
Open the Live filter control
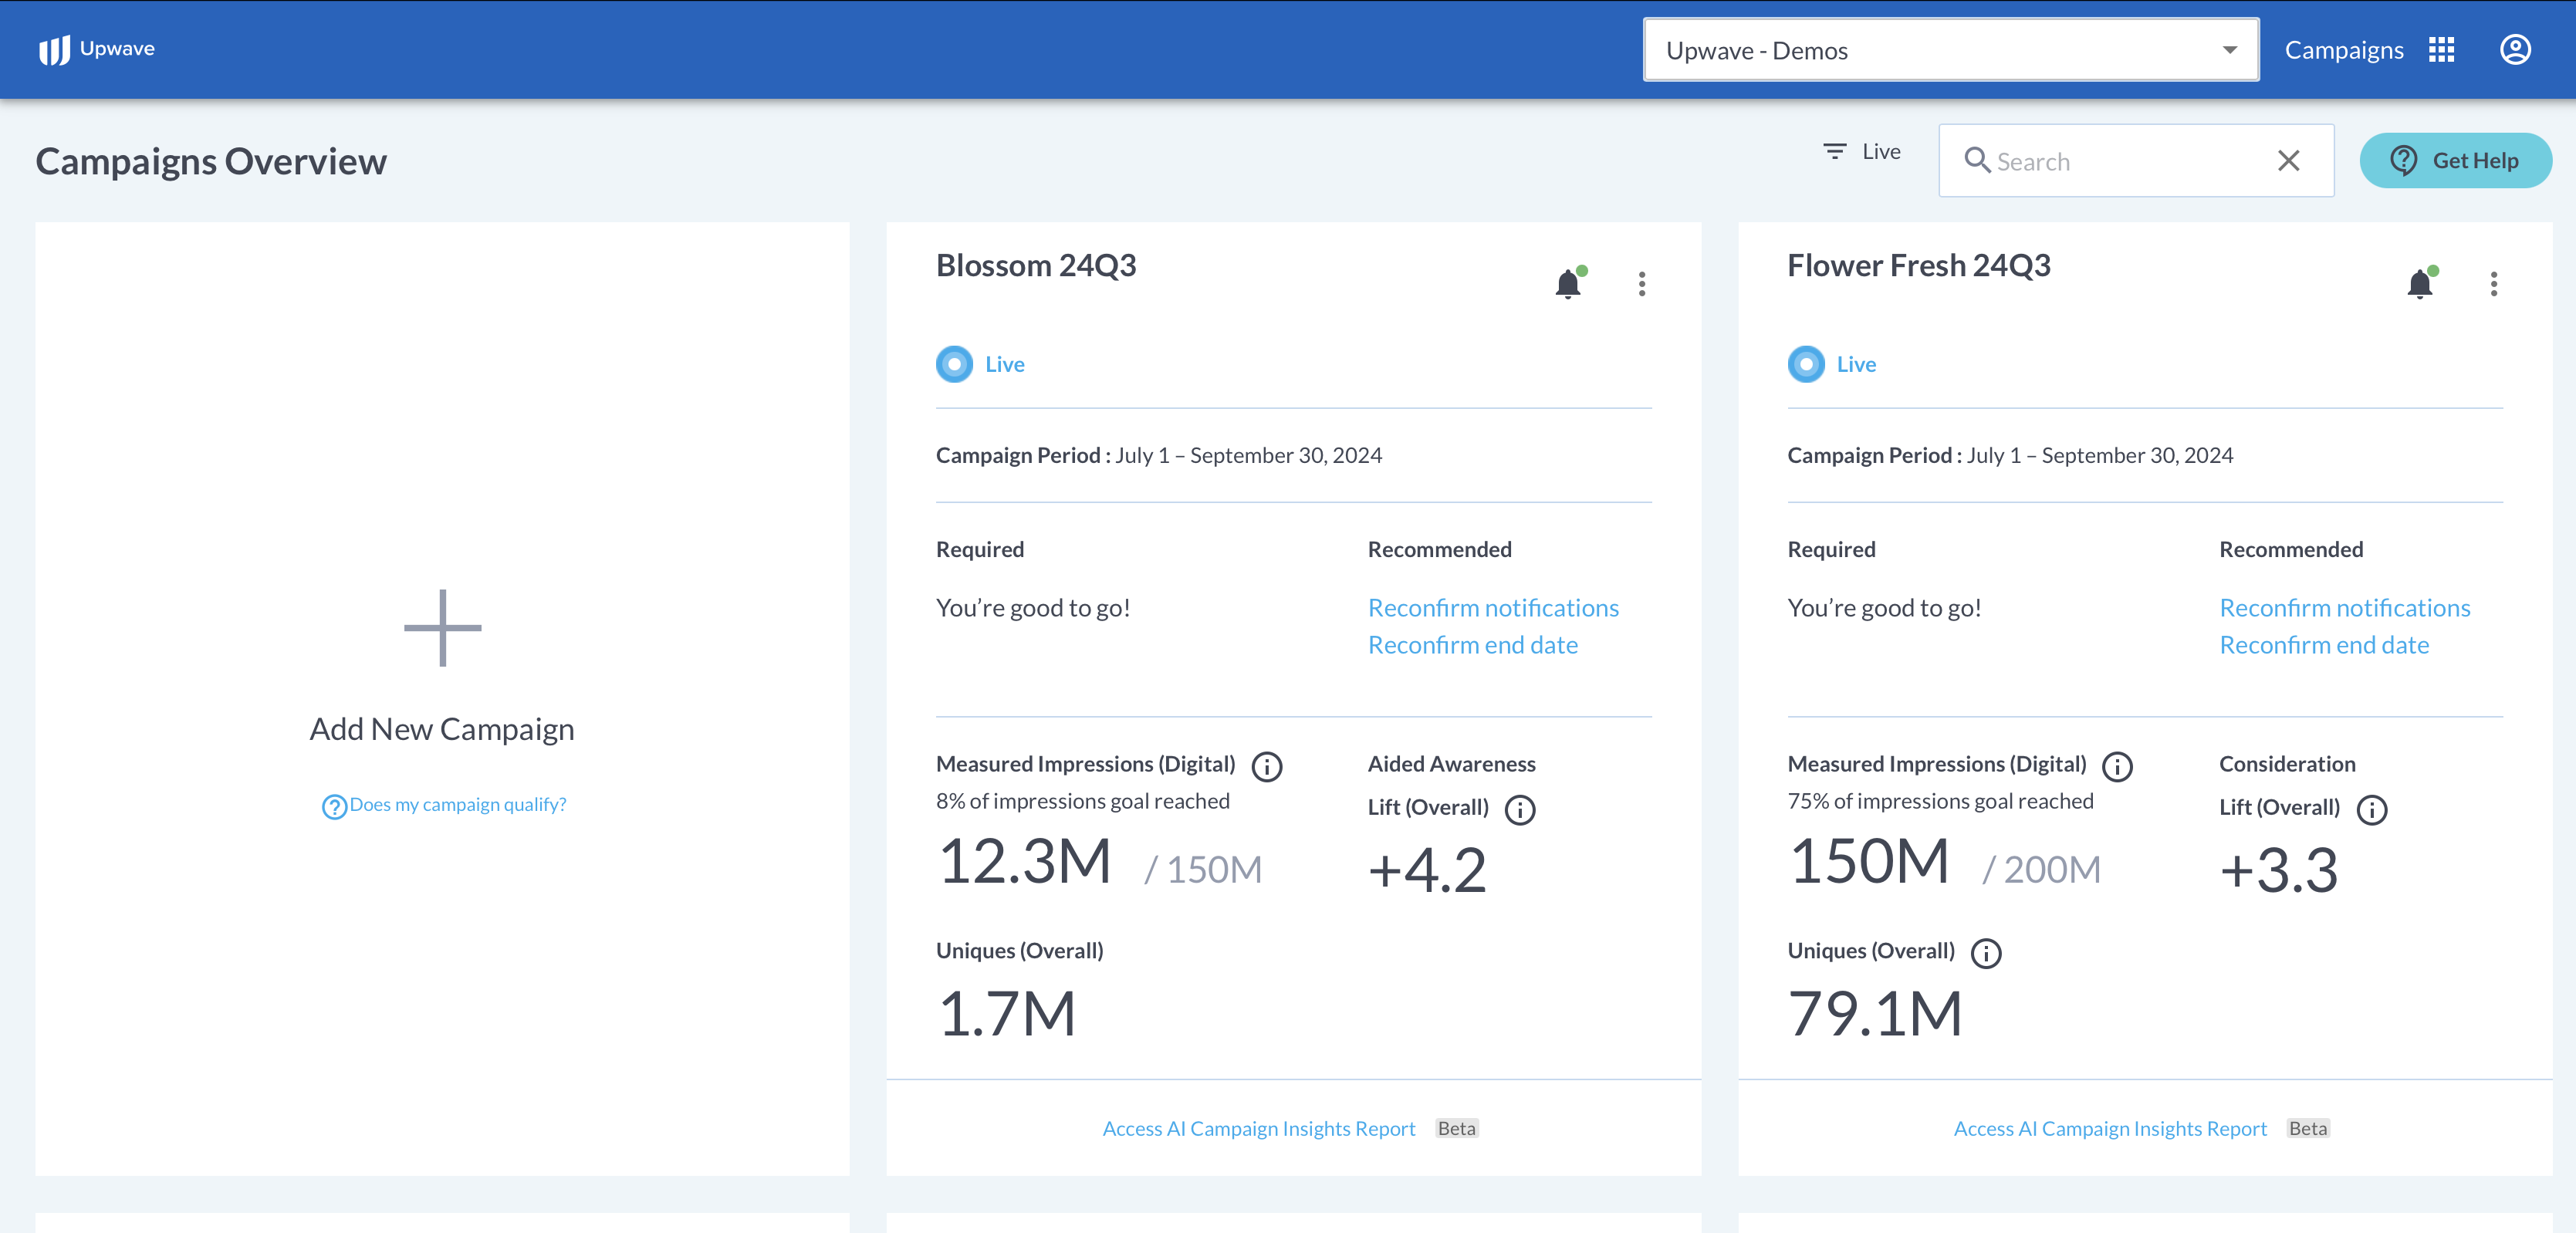click(1861, 152)
